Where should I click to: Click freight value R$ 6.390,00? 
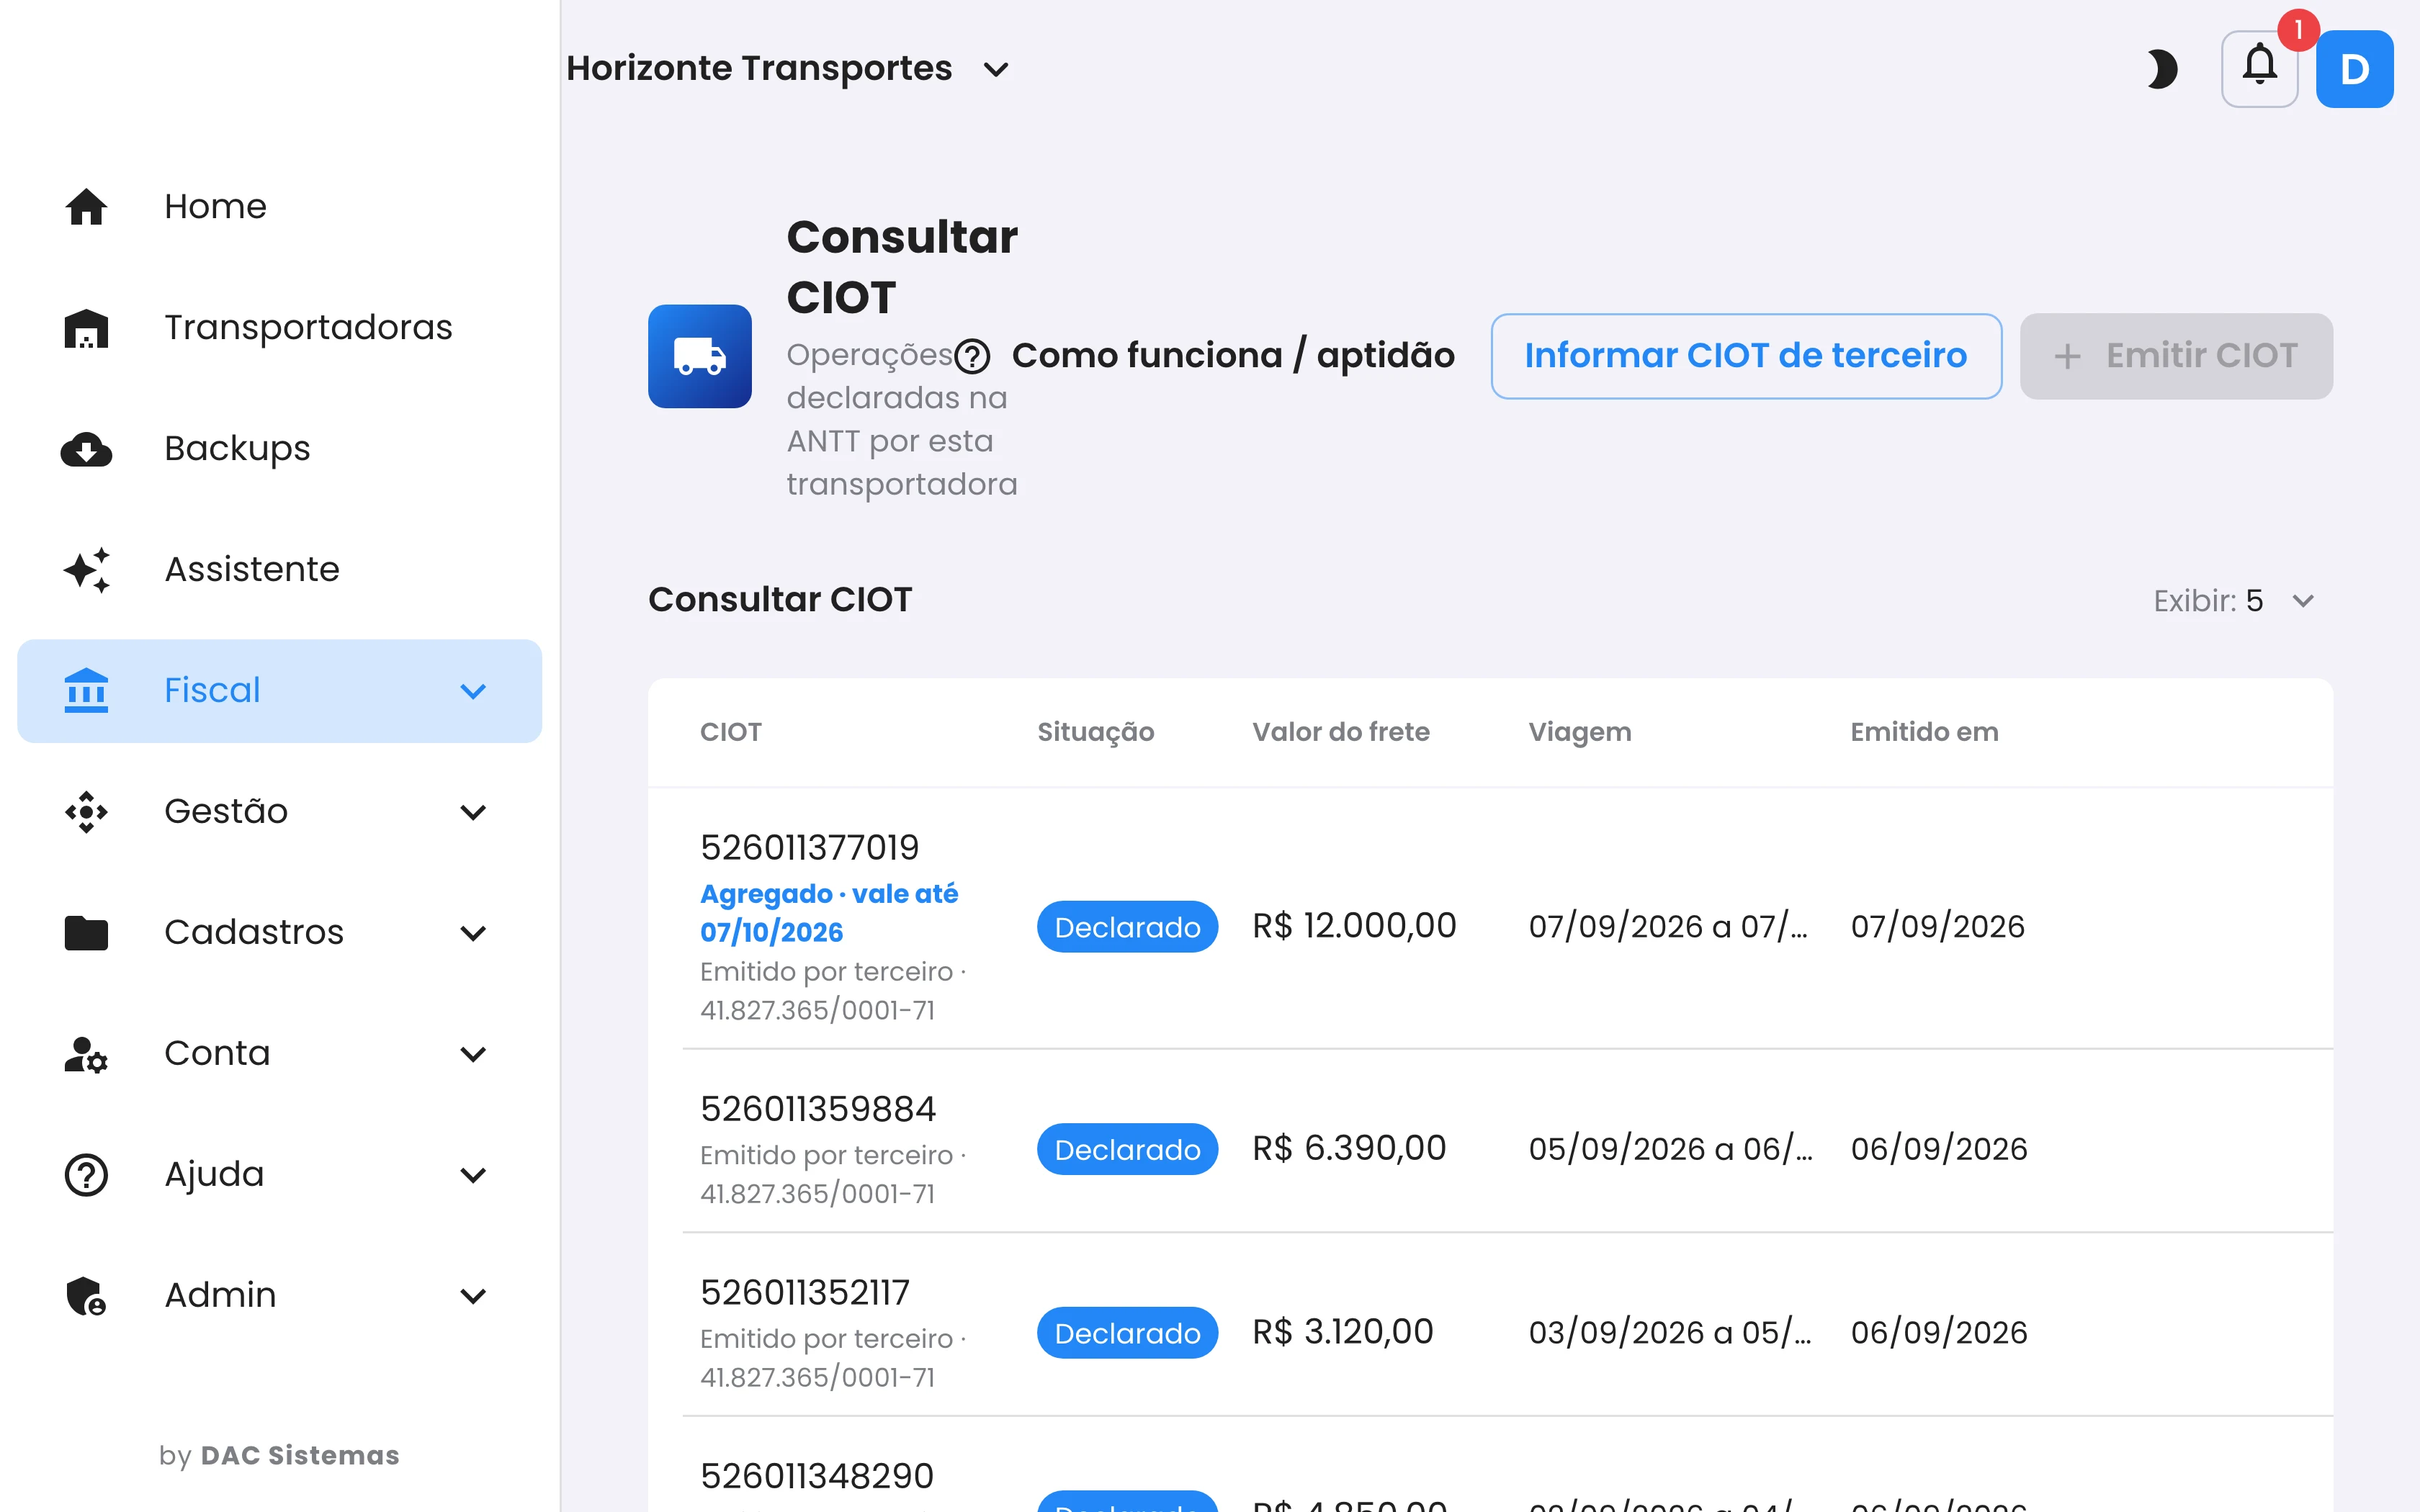click(1349, 1148)
